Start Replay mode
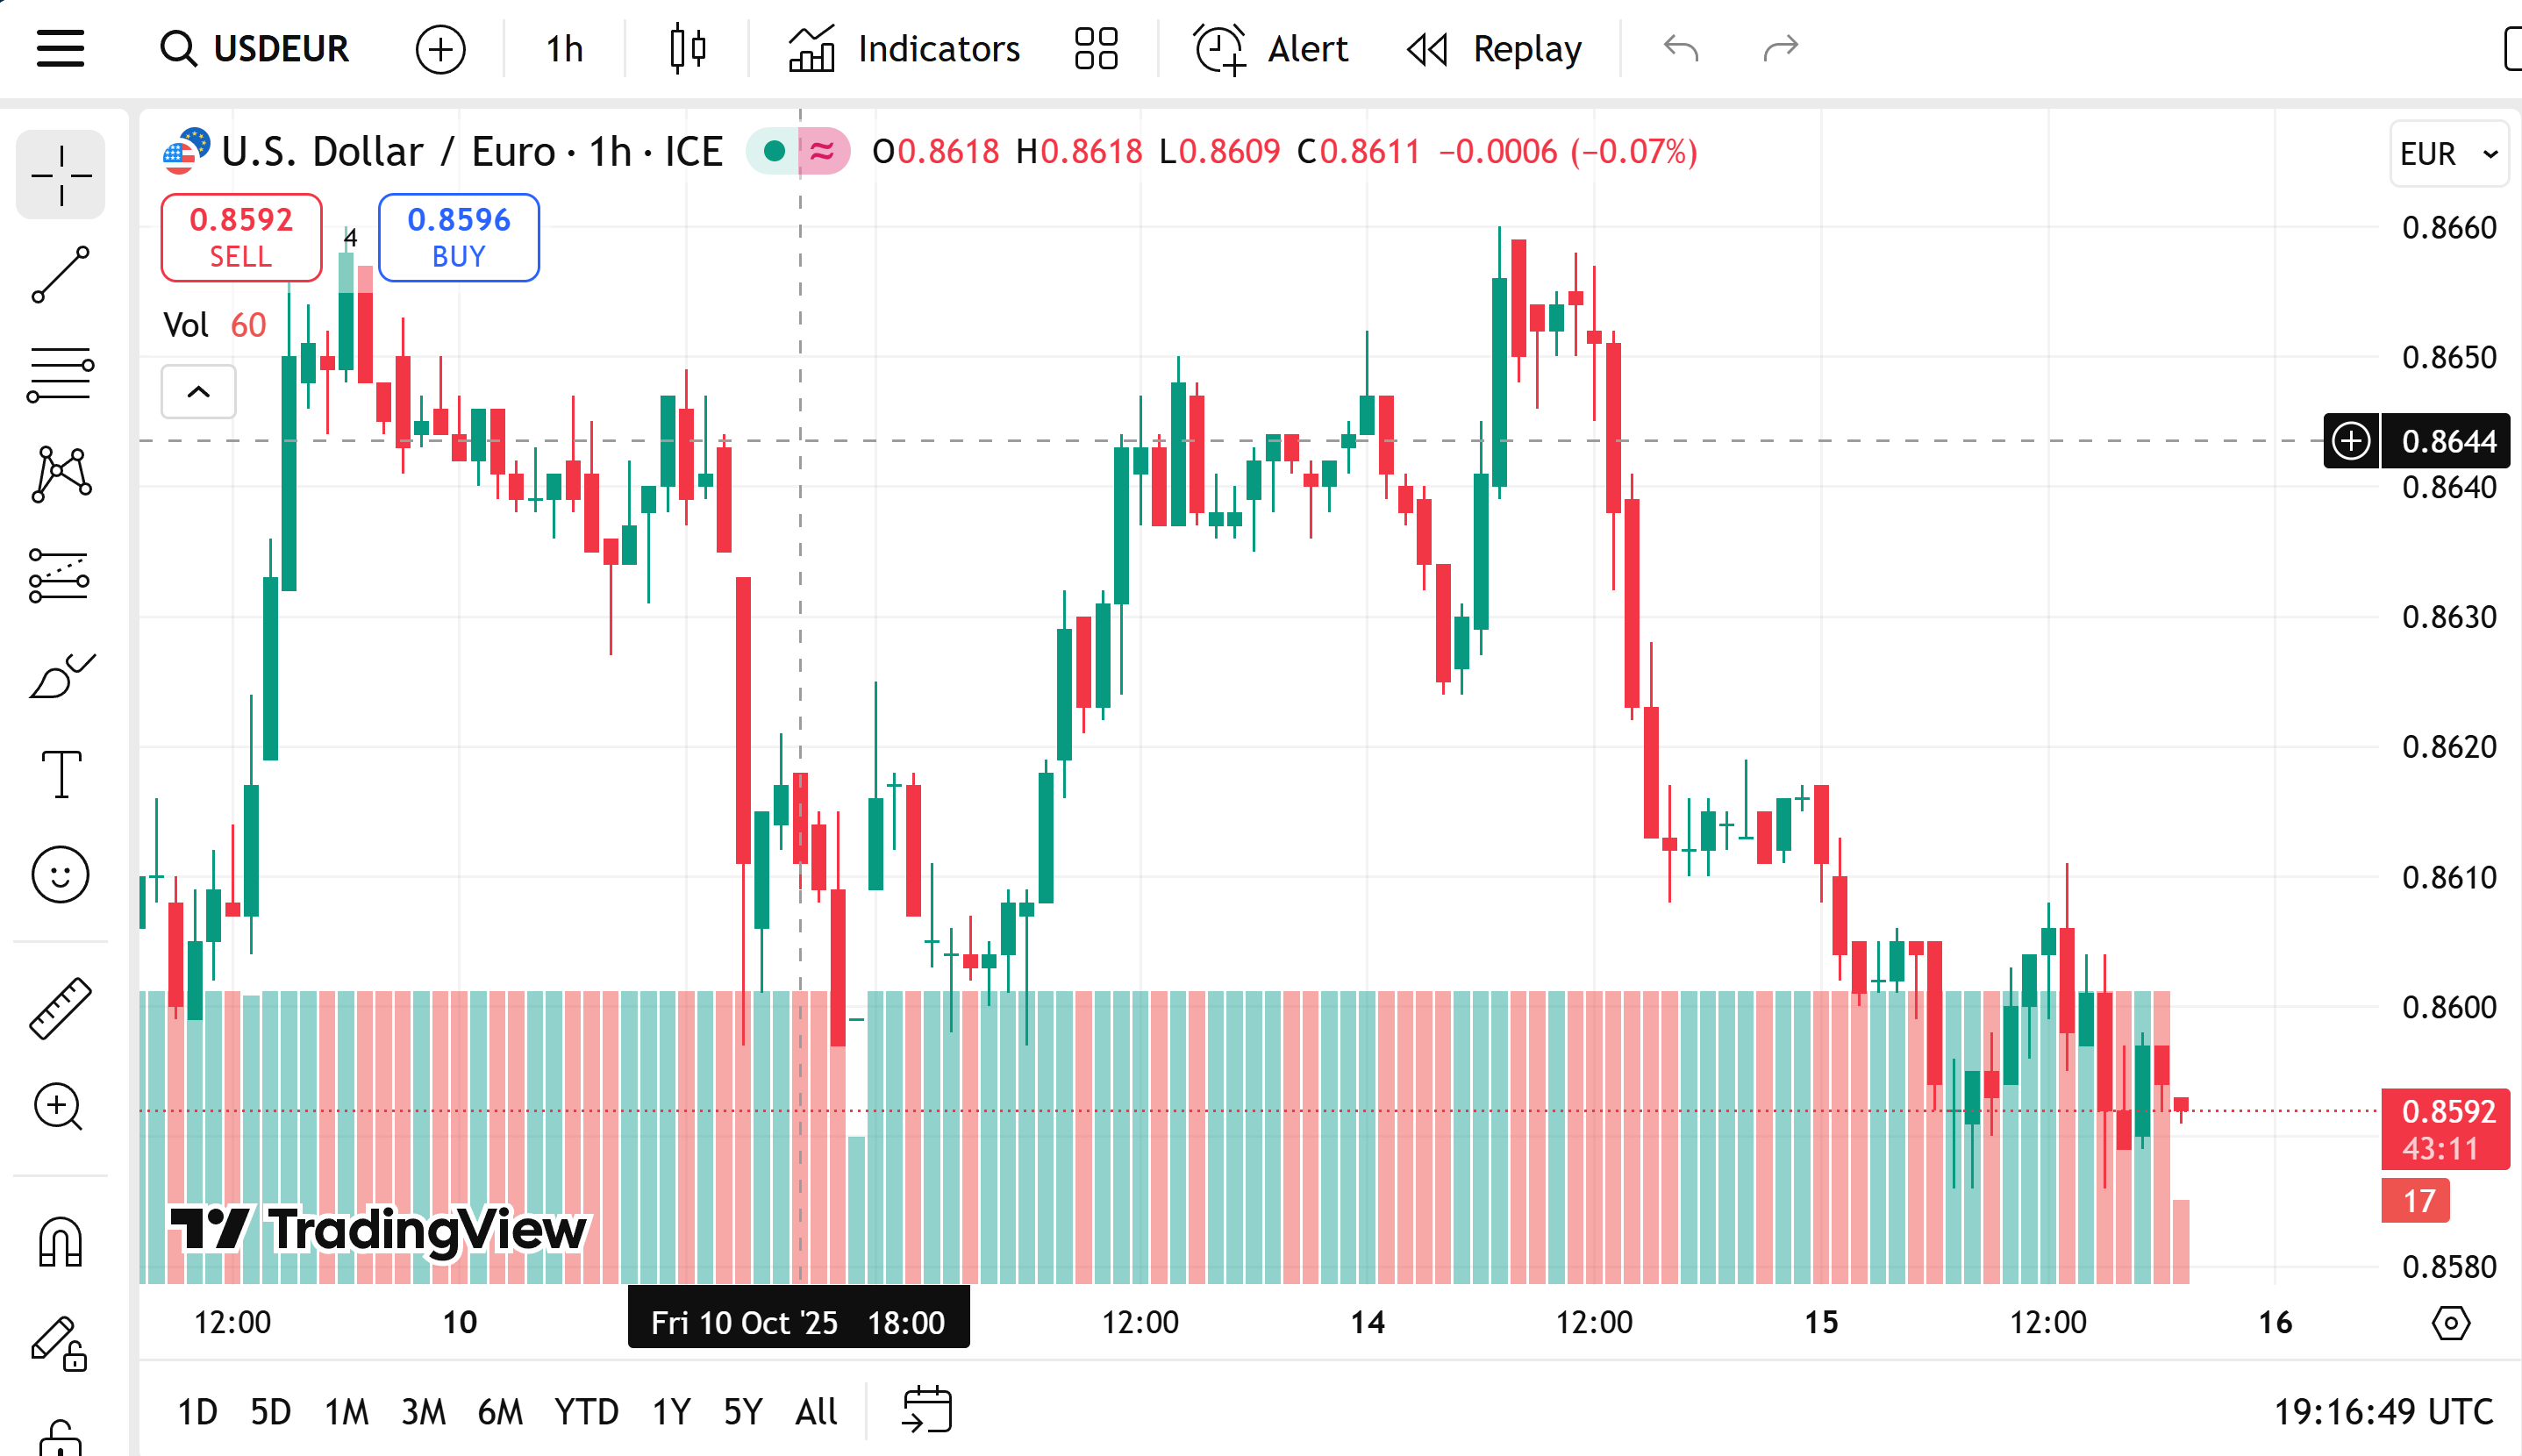 (x=1492, y=48)
